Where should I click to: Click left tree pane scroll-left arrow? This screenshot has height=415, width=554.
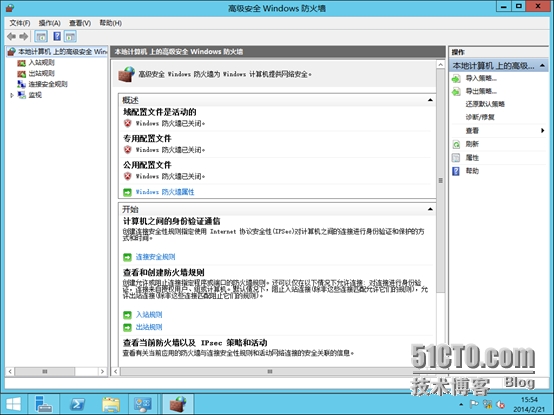[10, 372]
